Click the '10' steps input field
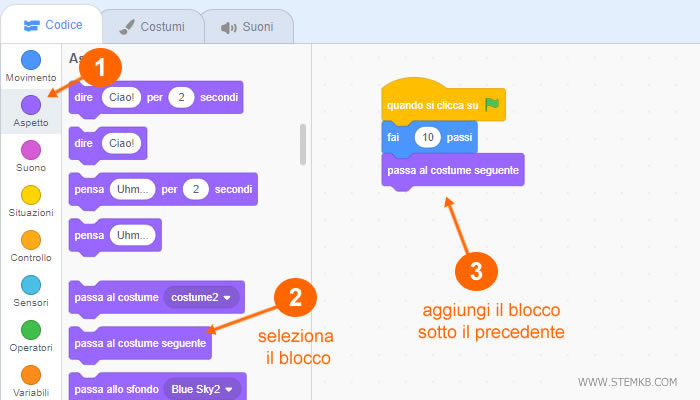700x400 pixels. 429,136
